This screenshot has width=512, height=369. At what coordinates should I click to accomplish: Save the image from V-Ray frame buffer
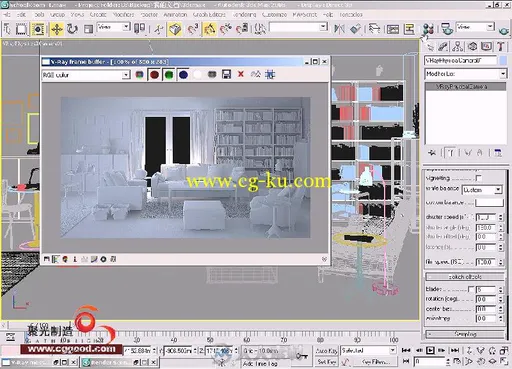227,75
